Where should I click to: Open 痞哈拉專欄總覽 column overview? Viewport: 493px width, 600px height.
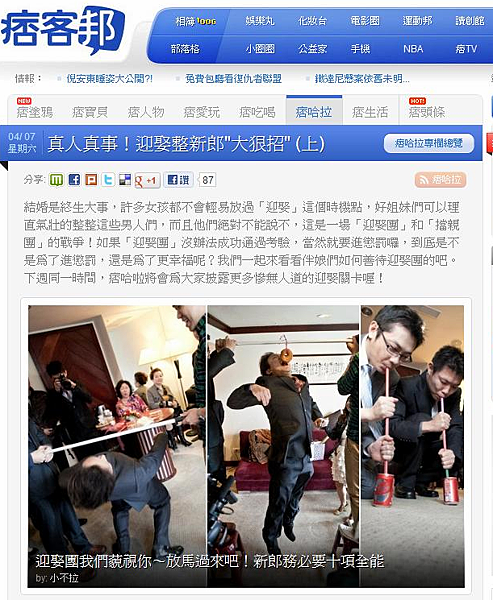tap(429, 143)
